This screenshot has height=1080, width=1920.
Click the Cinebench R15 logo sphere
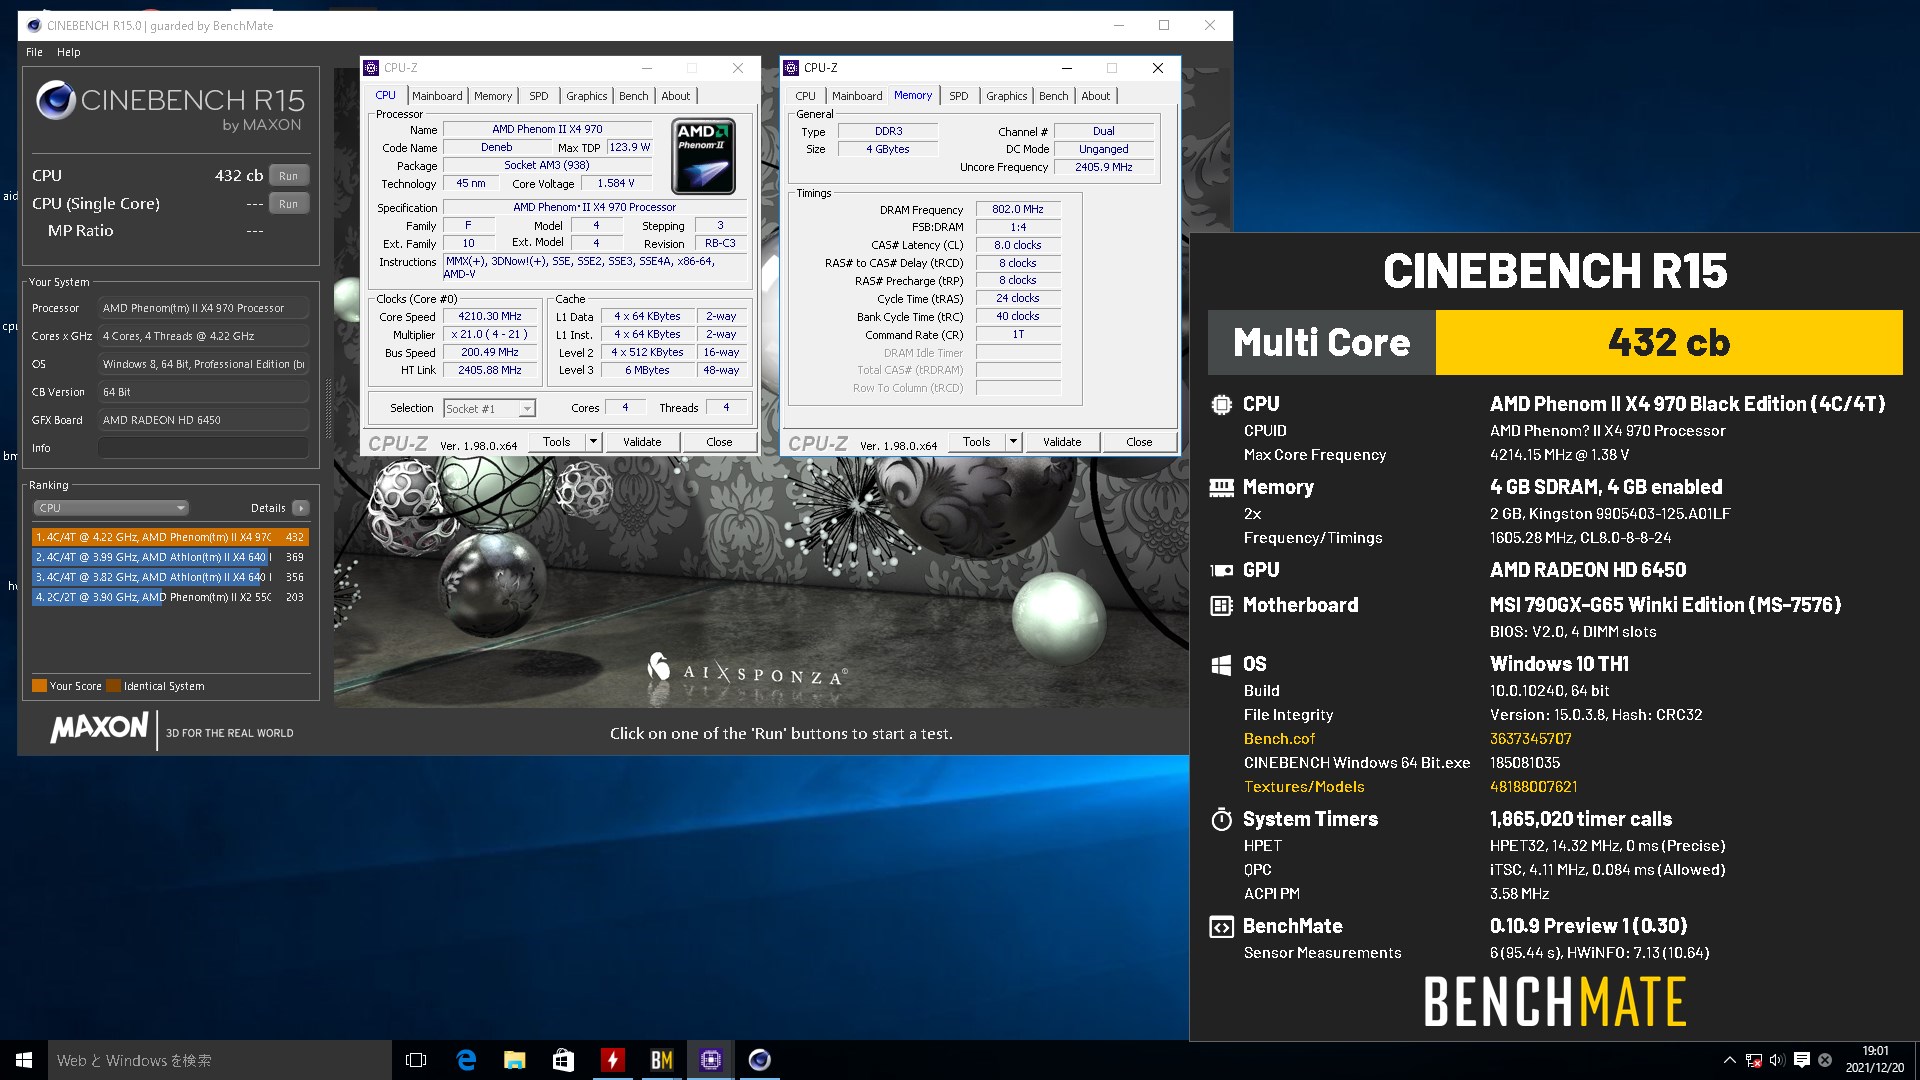pos(56,100)
